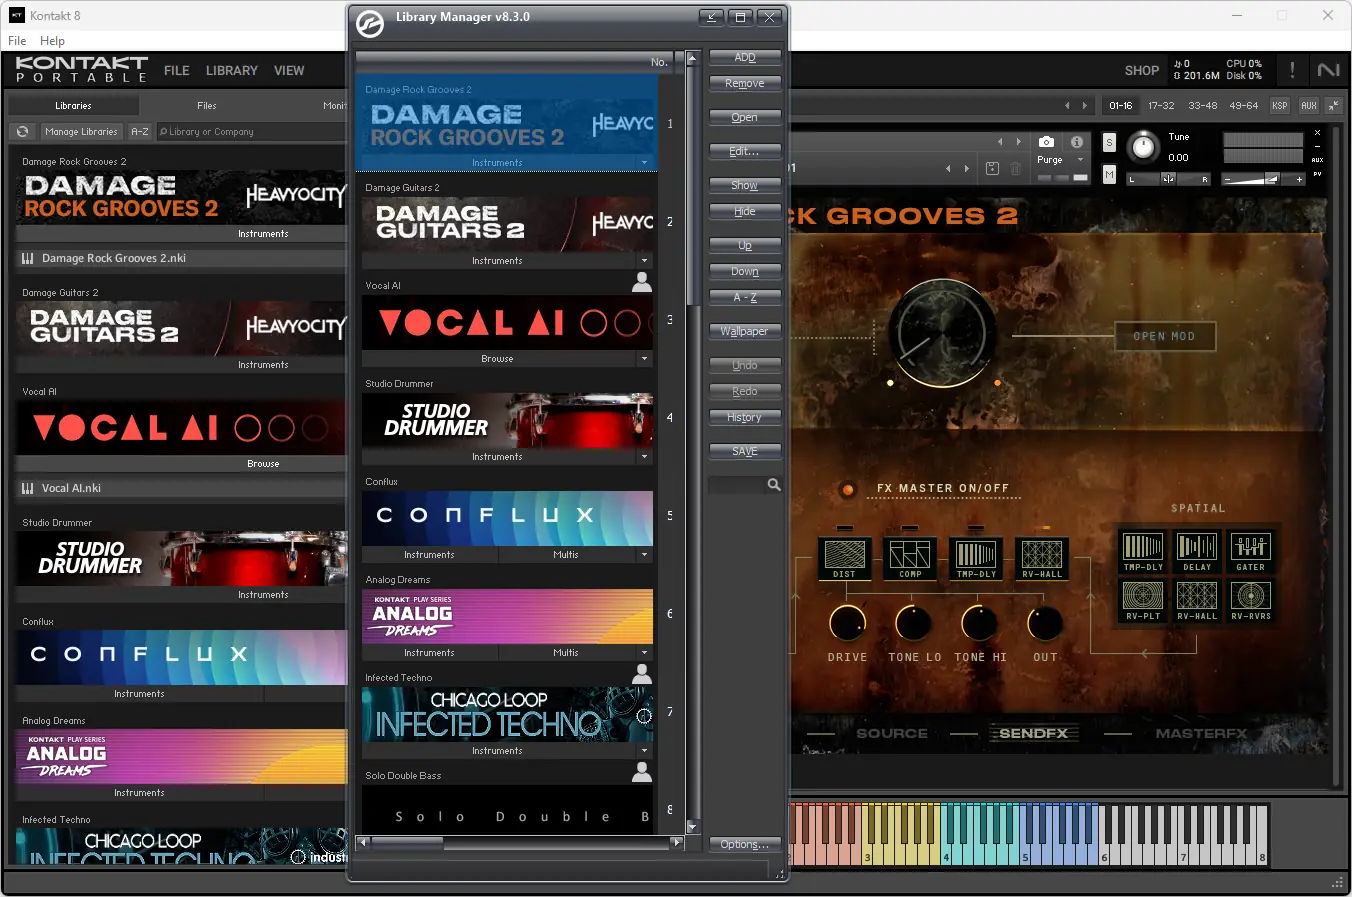The image size is (1352, 897).
Task: Open the LIBRARY menu in Kontakt header
Action: pos(232,71)
